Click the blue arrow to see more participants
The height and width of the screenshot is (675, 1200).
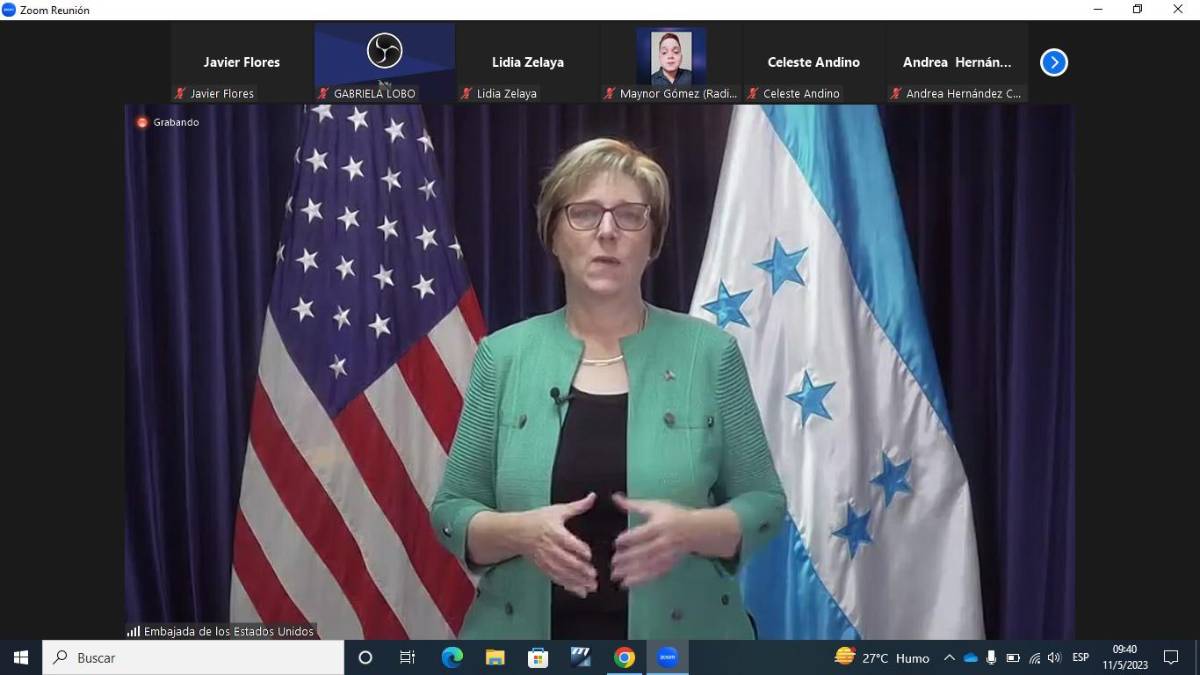[x=1053, y=62]
